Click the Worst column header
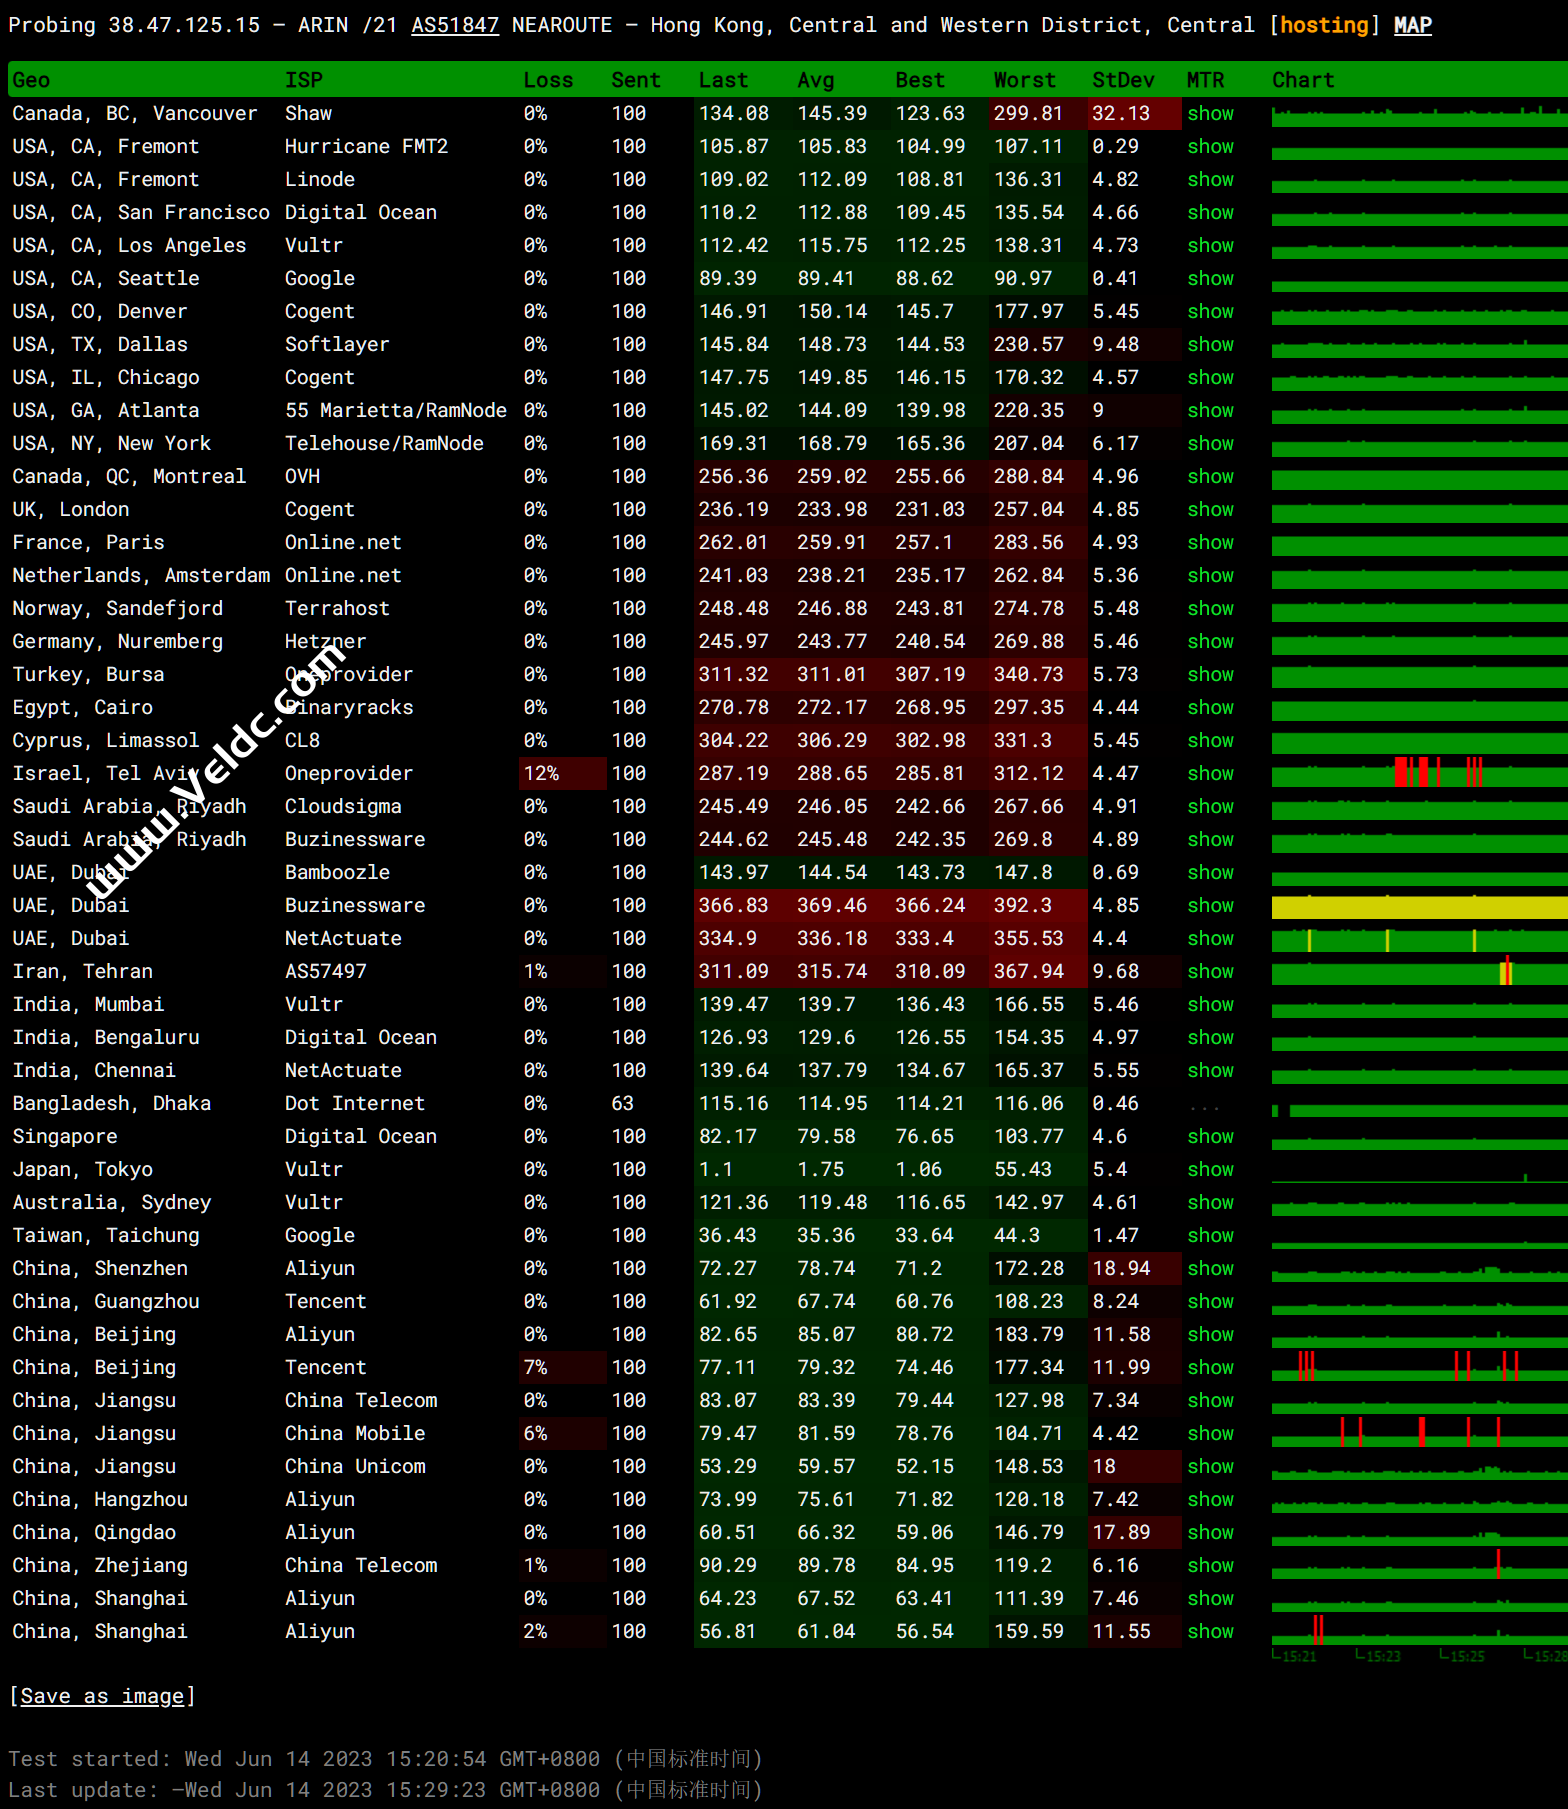 point(1024,80)
